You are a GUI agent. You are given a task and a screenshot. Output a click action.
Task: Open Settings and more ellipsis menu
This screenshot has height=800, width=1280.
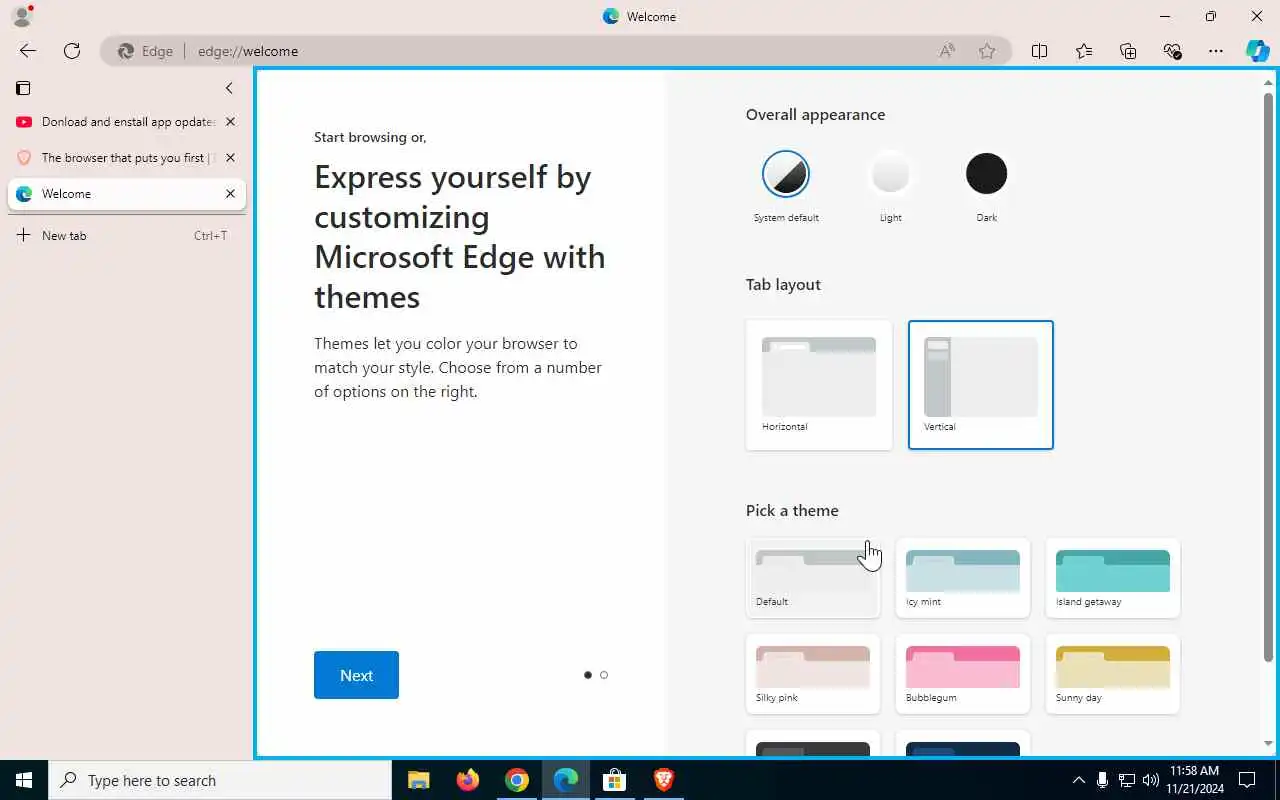(x=1216, y=51)
